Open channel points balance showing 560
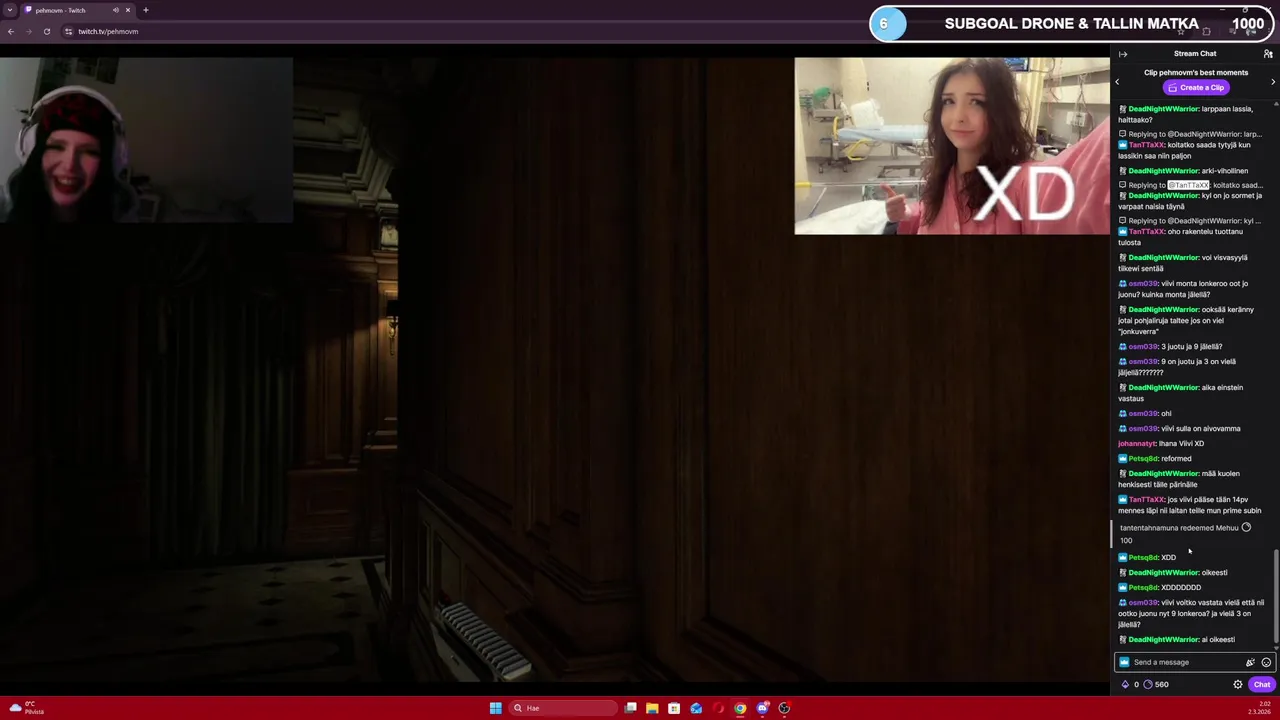 click(x=1156, y=685)
